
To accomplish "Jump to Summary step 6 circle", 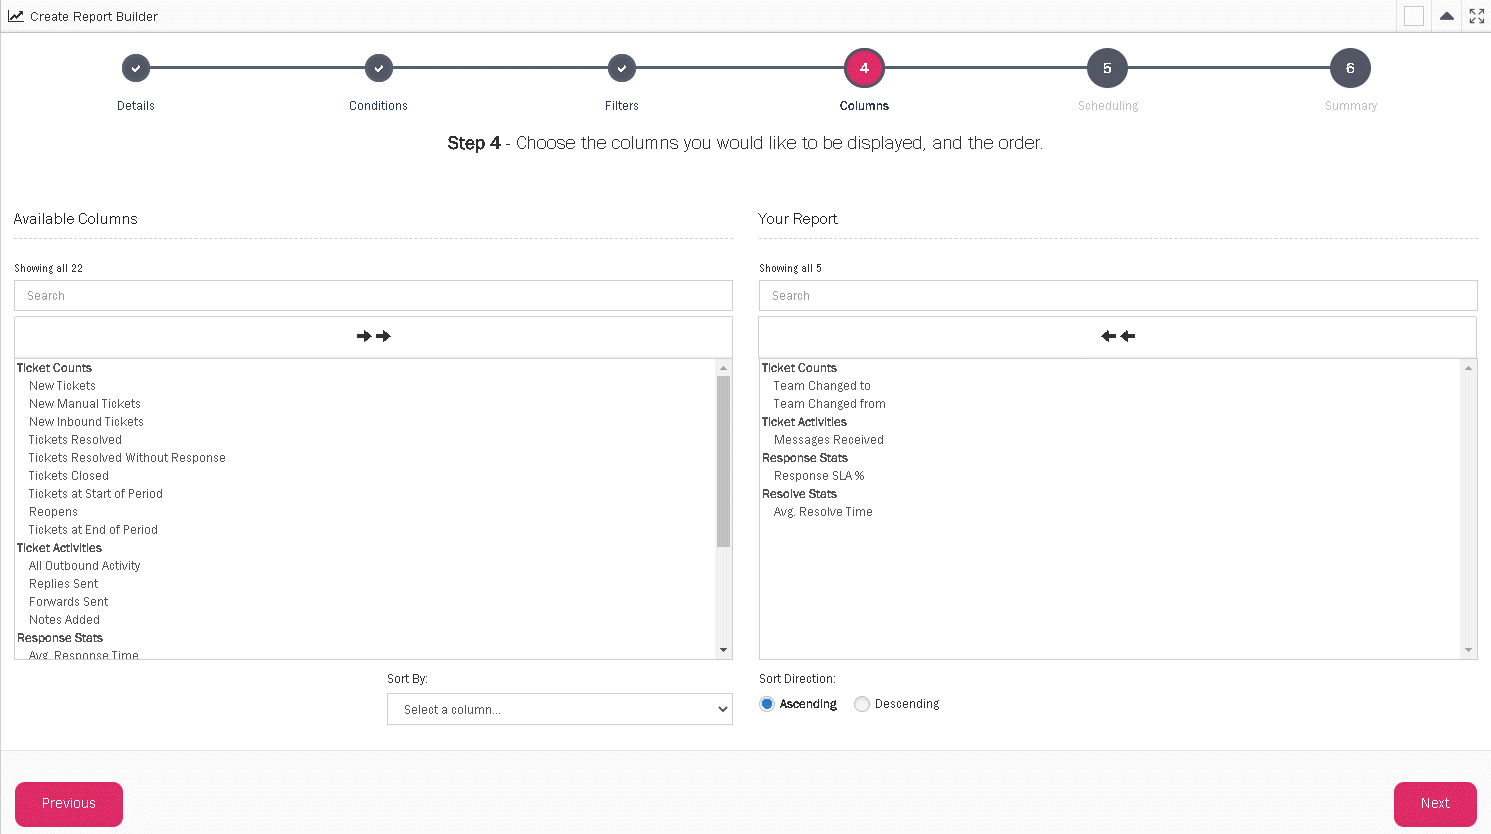I will [x=1350, y=69].
